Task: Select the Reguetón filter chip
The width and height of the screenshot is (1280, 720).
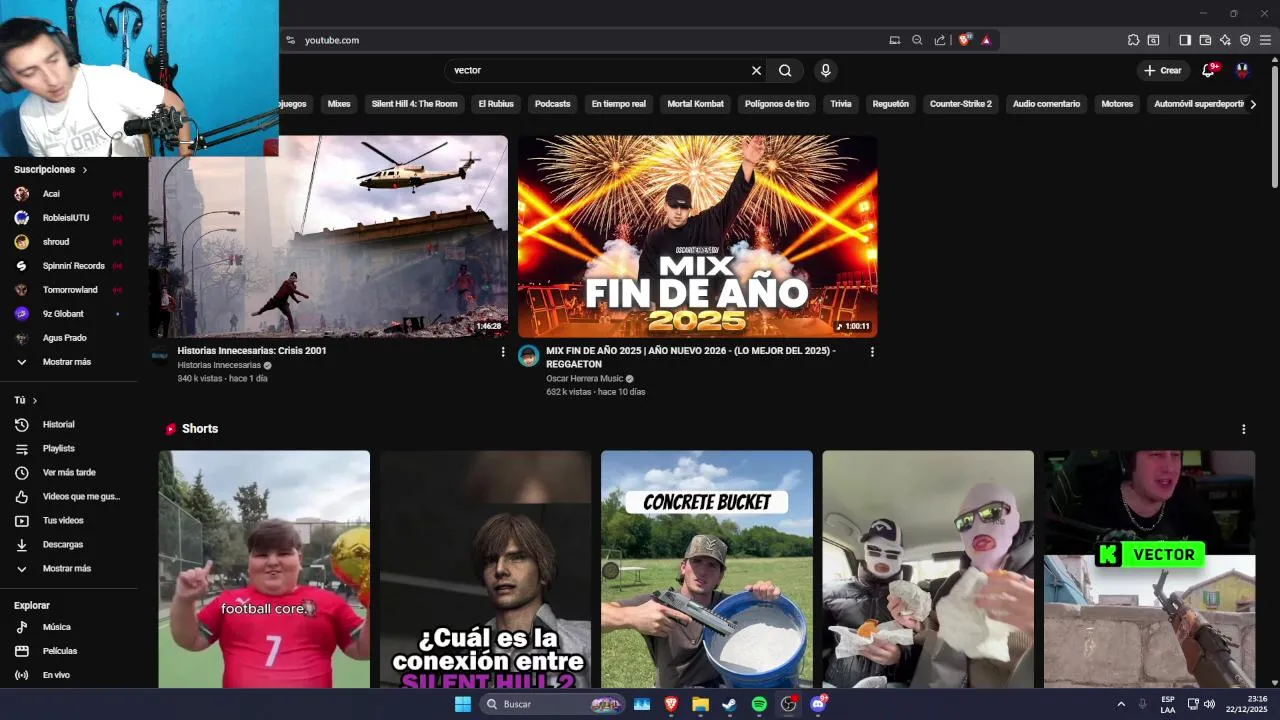Action: pyautogui.click(x=890, y=104)
